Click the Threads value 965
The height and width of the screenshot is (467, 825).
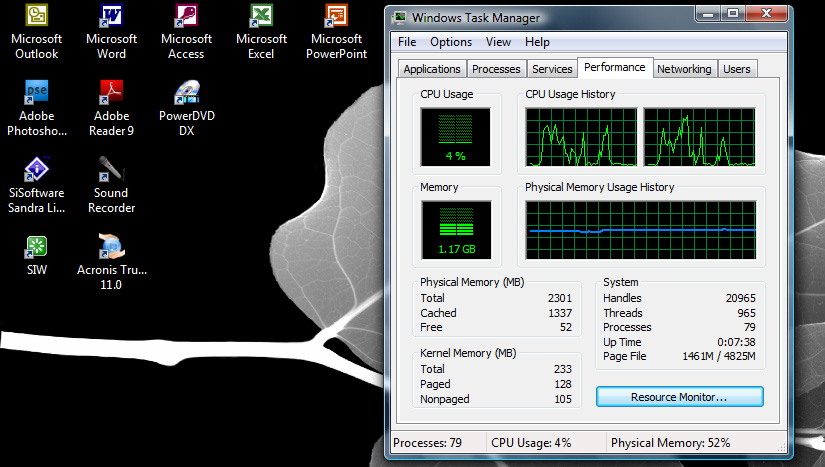click(747, 313)
